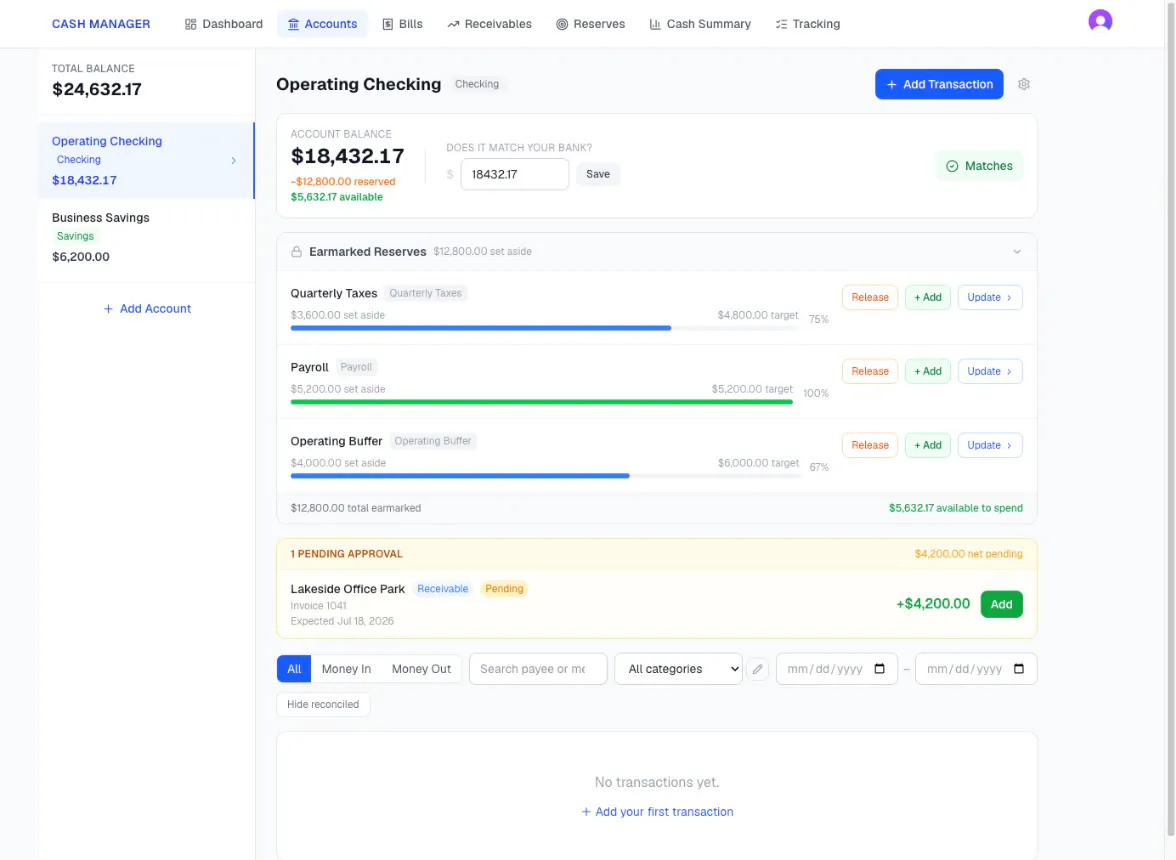
Task: Open calendar picker on start date field
Action: (880, 669)
